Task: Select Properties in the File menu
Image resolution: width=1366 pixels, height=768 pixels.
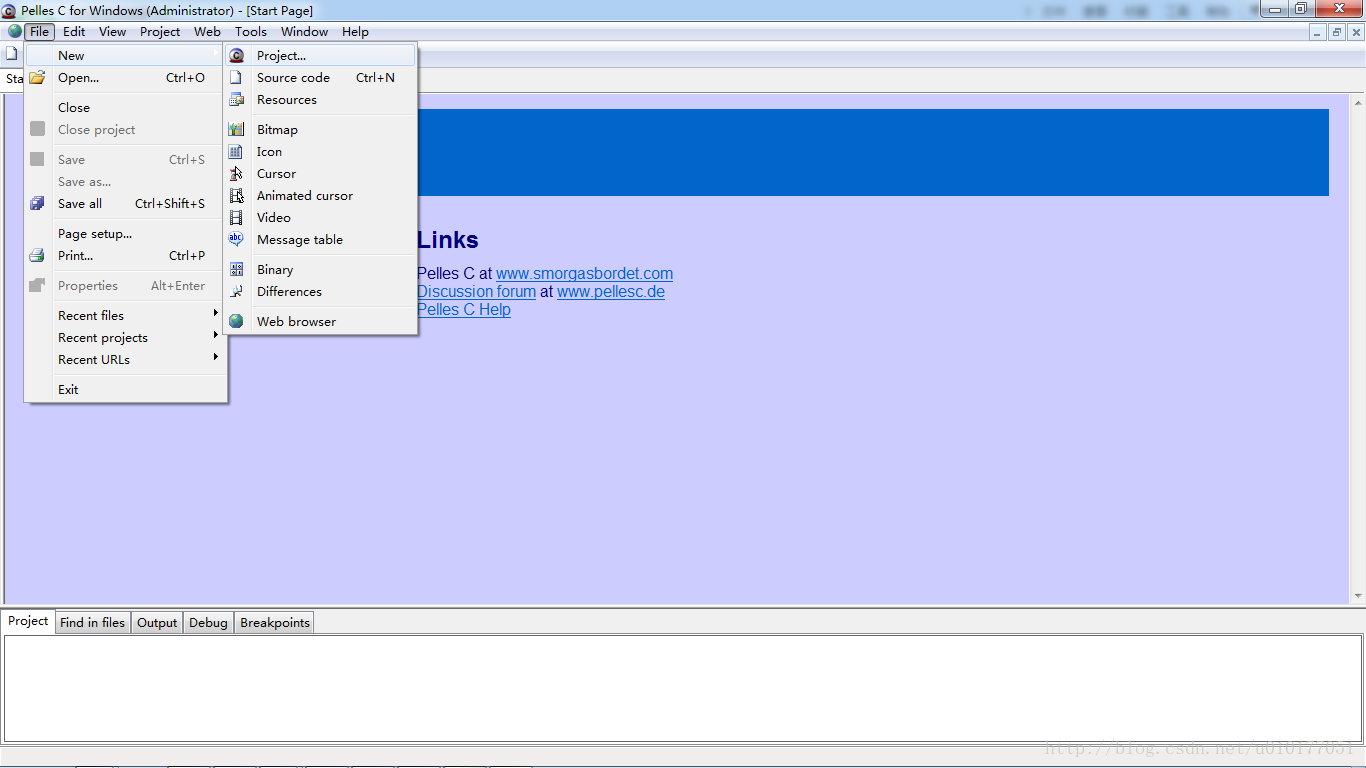Action: (x=125, y=286)
